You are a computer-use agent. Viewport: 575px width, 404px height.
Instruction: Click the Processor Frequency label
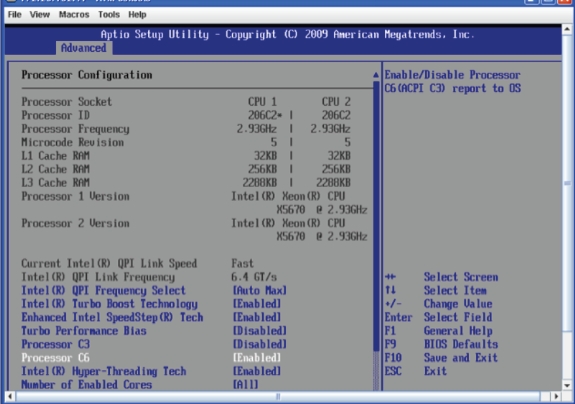pos(75,129)
